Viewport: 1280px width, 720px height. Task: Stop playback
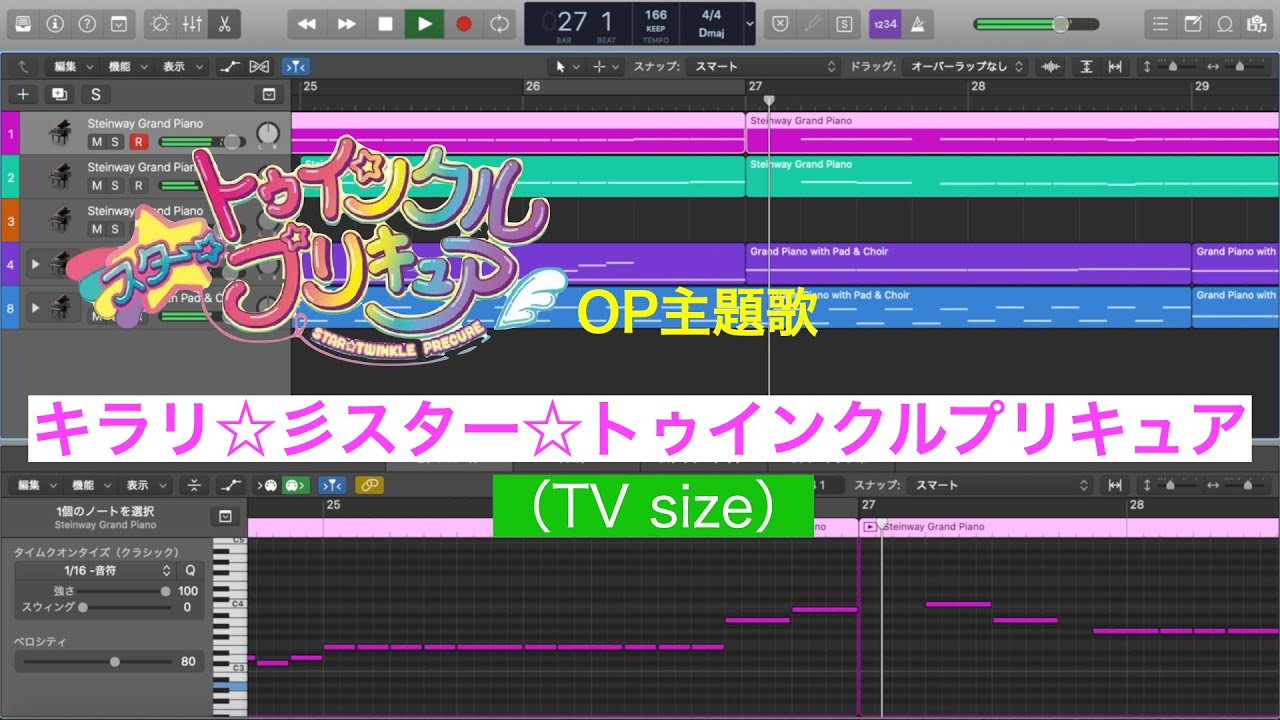tap(385, 23)
